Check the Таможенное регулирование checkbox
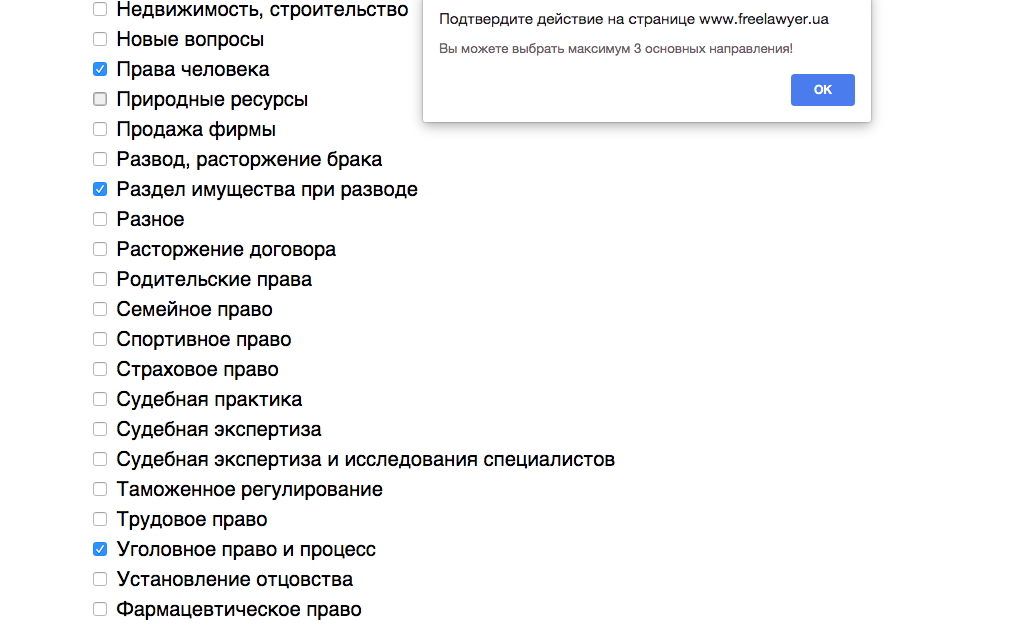 100,489
